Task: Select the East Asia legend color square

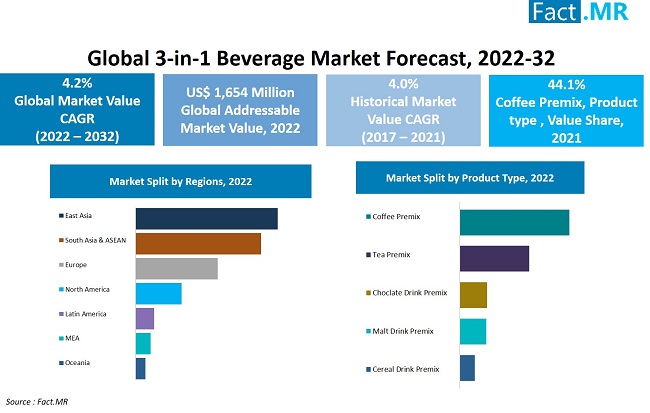Action: [x=61, y=216]
